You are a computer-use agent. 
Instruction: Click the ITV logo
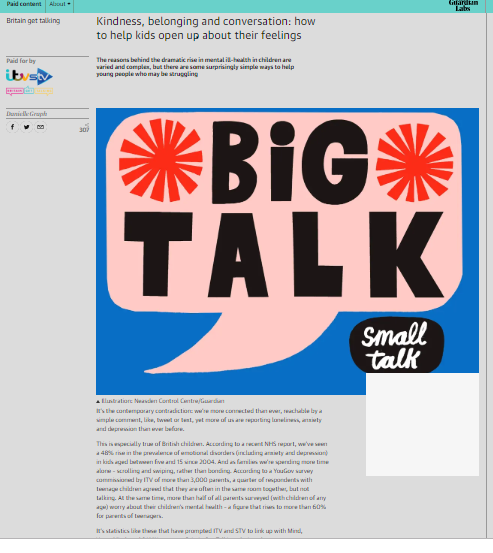click(17, 75)
